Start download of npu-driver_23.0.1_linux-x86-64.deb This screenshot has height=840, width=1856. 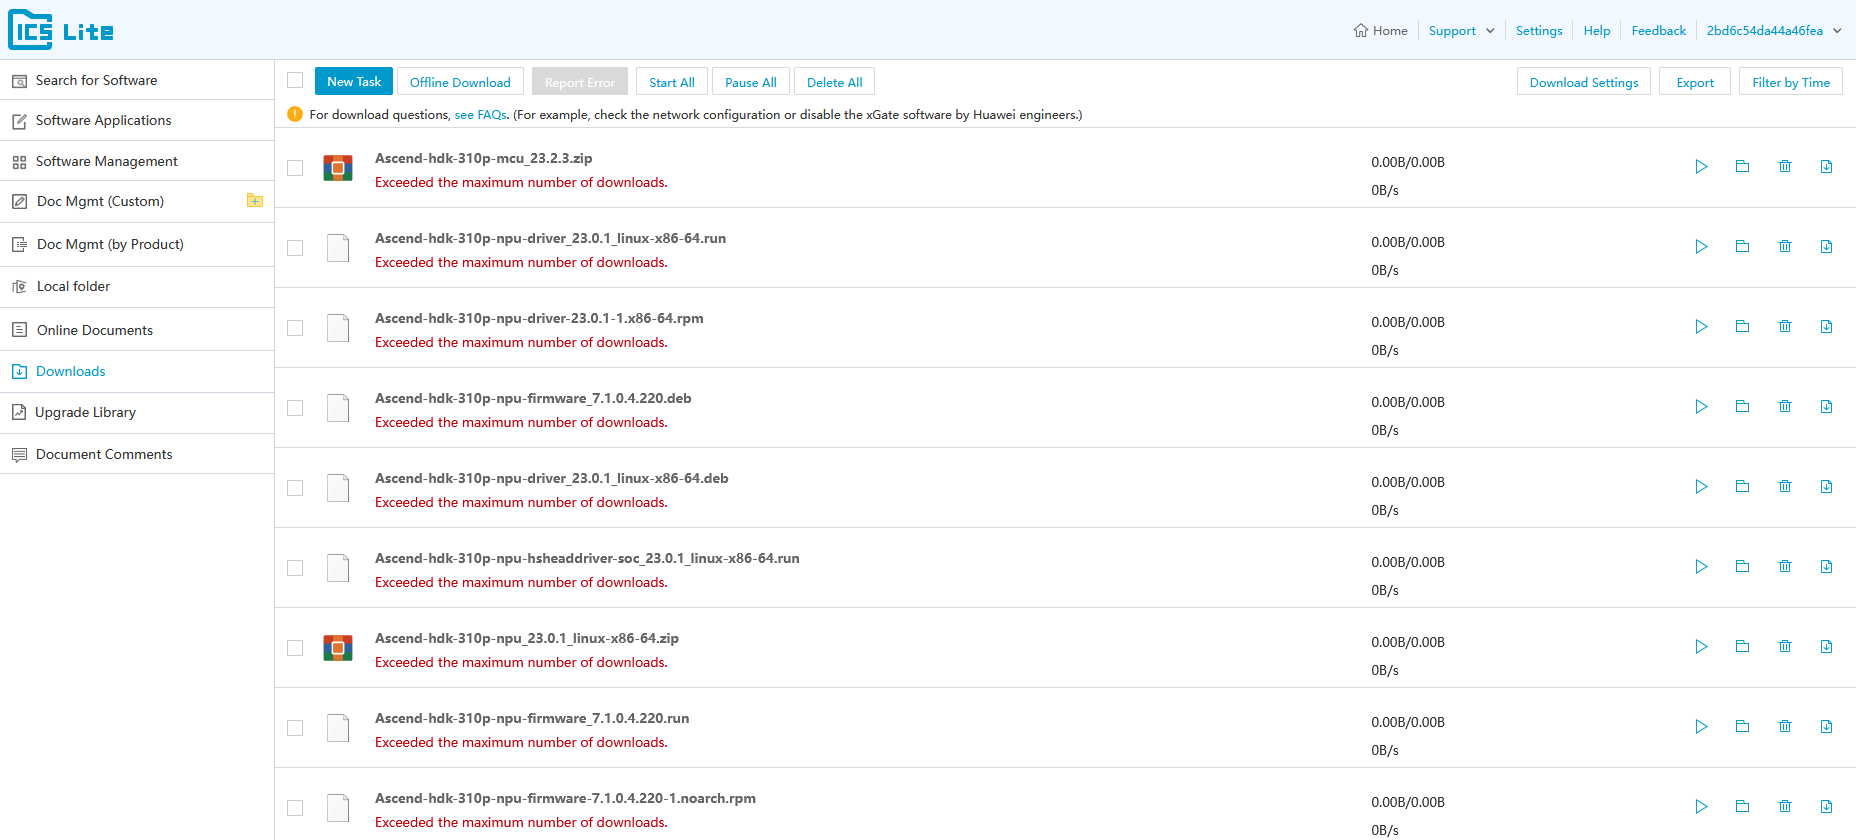coord(1701,487)
